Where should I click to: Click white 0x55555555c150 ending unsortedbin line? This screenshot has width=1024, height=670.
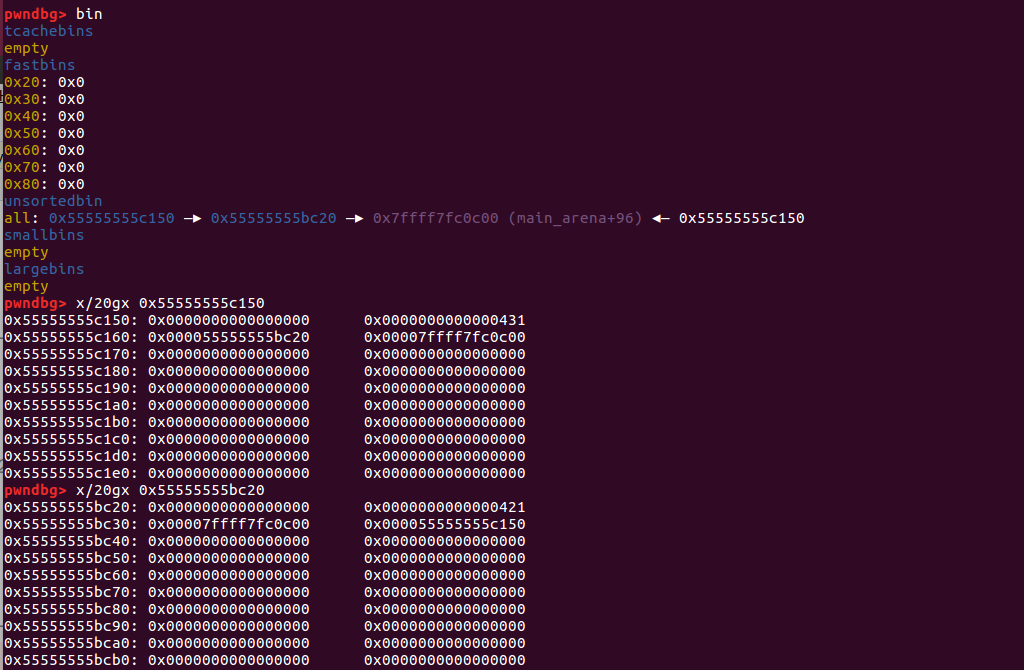[741, 218]
